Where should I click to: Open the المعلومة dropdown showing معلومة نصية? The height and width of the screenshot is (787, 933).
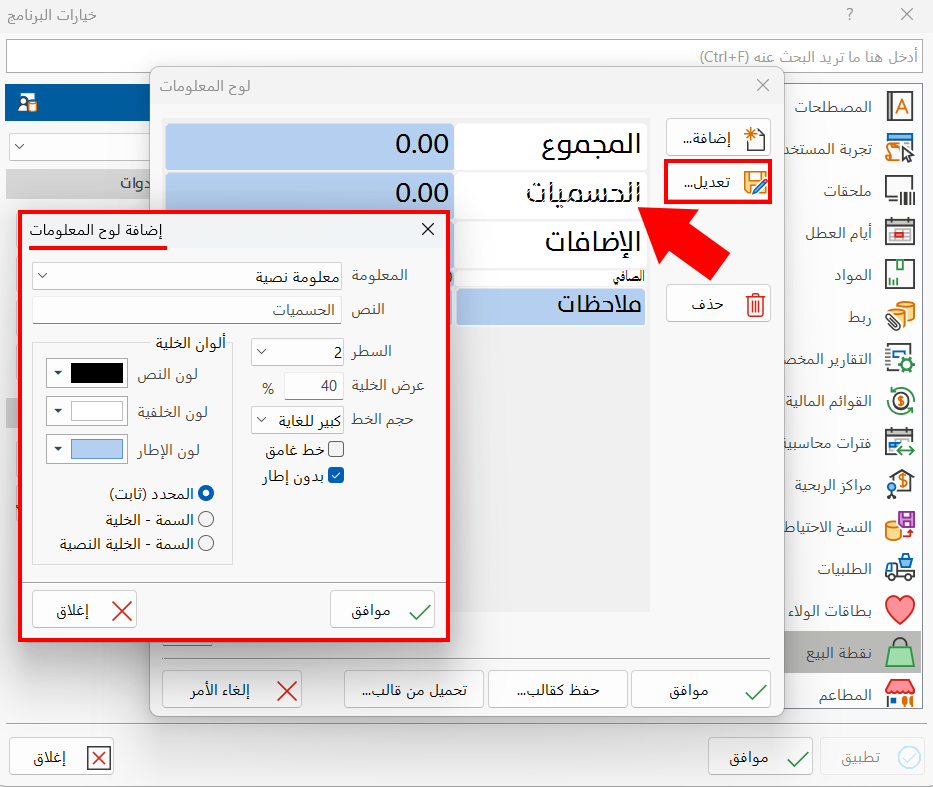[187, 274]
